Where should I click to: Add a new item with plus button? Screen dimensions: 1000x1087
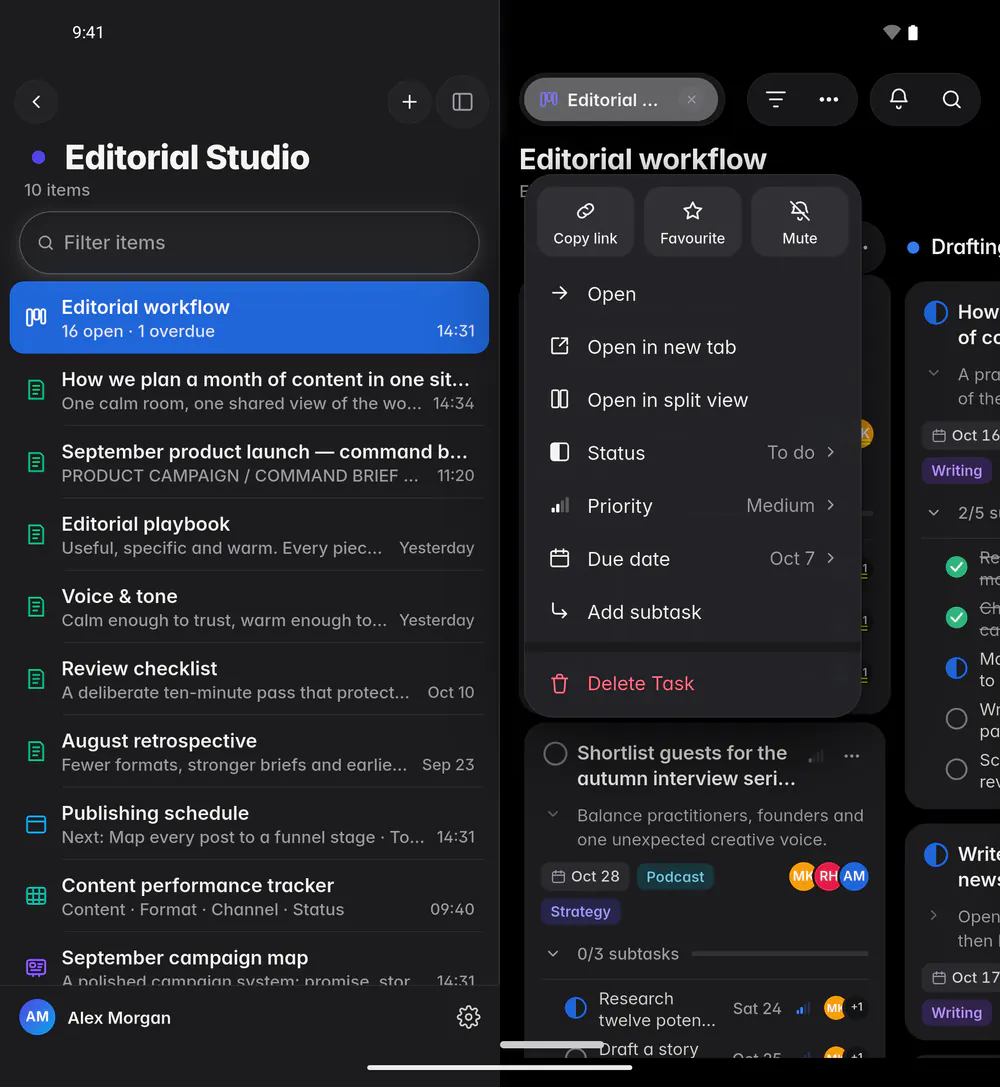pyautogui.click(x=410, y=102)
